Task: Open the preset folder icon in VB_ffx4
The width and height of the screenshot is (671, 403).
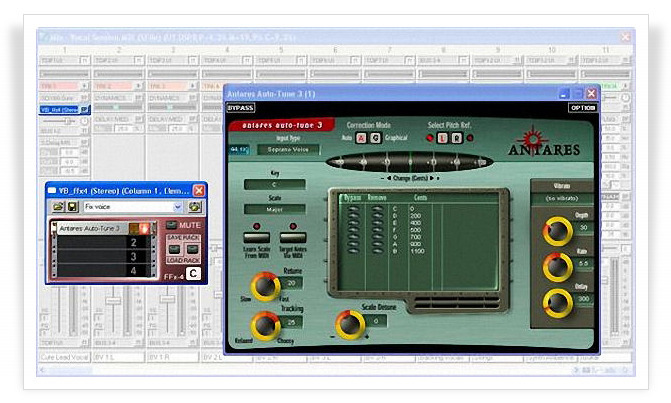Action: [x=57, y=207]
